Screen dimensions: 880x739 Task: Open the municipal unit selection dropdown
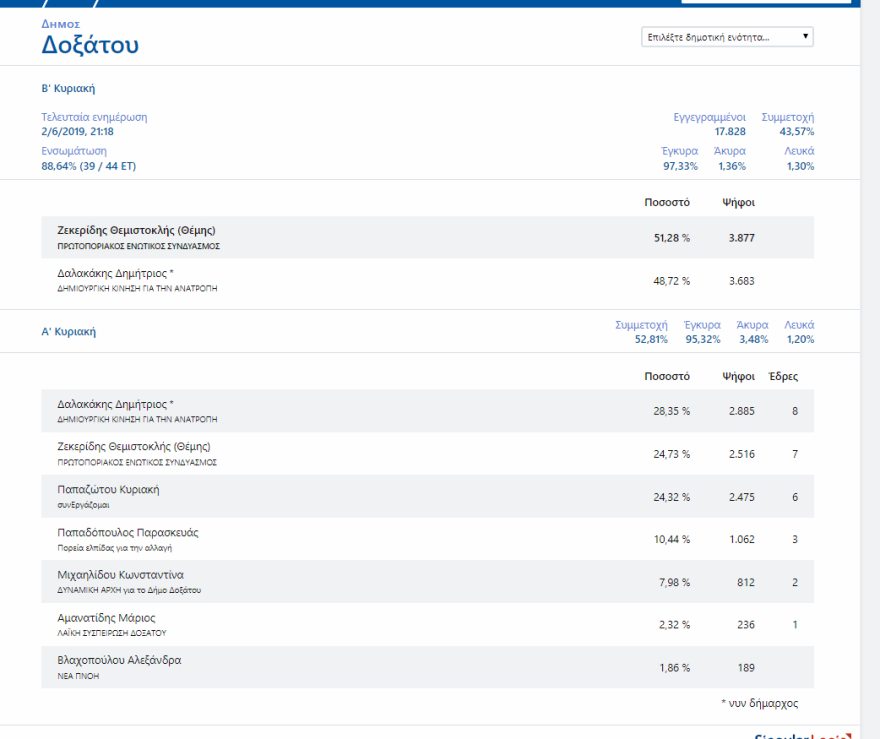tap(727, 37)
